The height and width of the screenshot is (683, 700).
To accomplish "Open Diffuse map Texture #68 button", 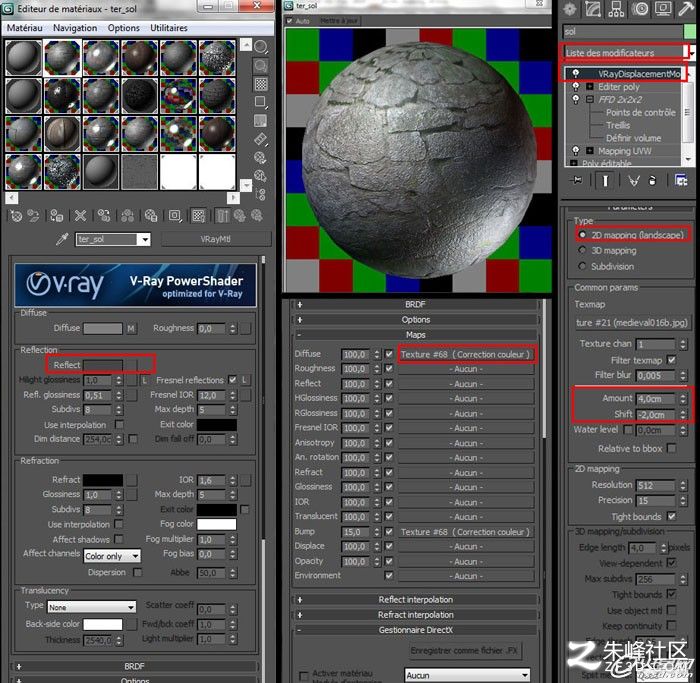I will (466, 354).
